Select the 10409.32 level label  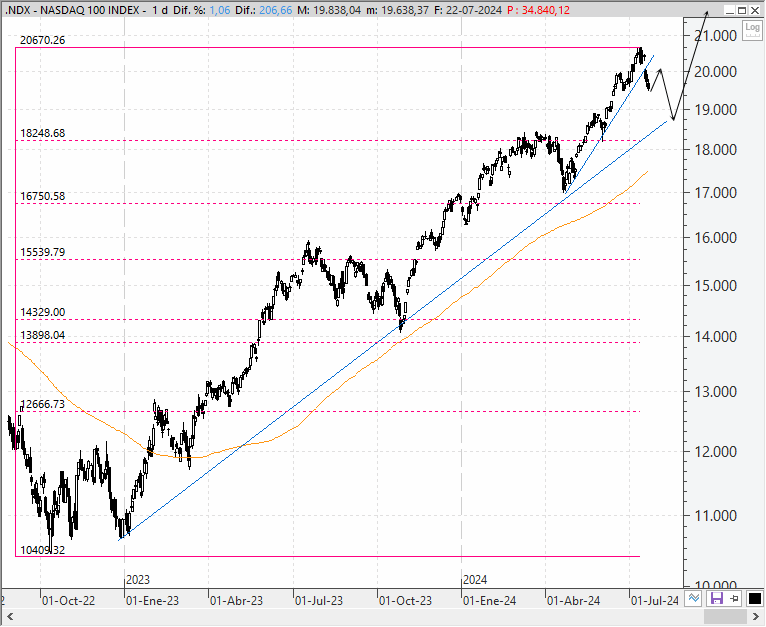click(43, 550)
